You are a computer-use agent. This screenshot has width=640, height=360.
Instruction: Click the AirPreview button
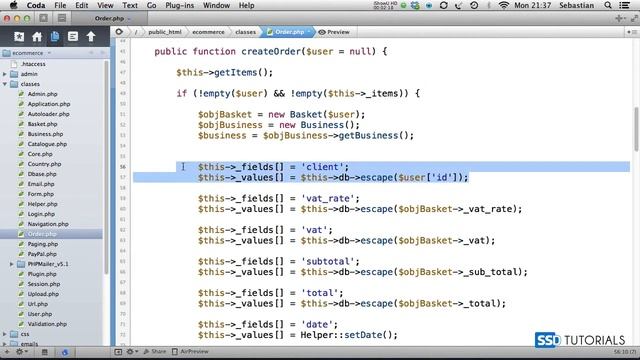pyautogui.click(x=190, y=351)
